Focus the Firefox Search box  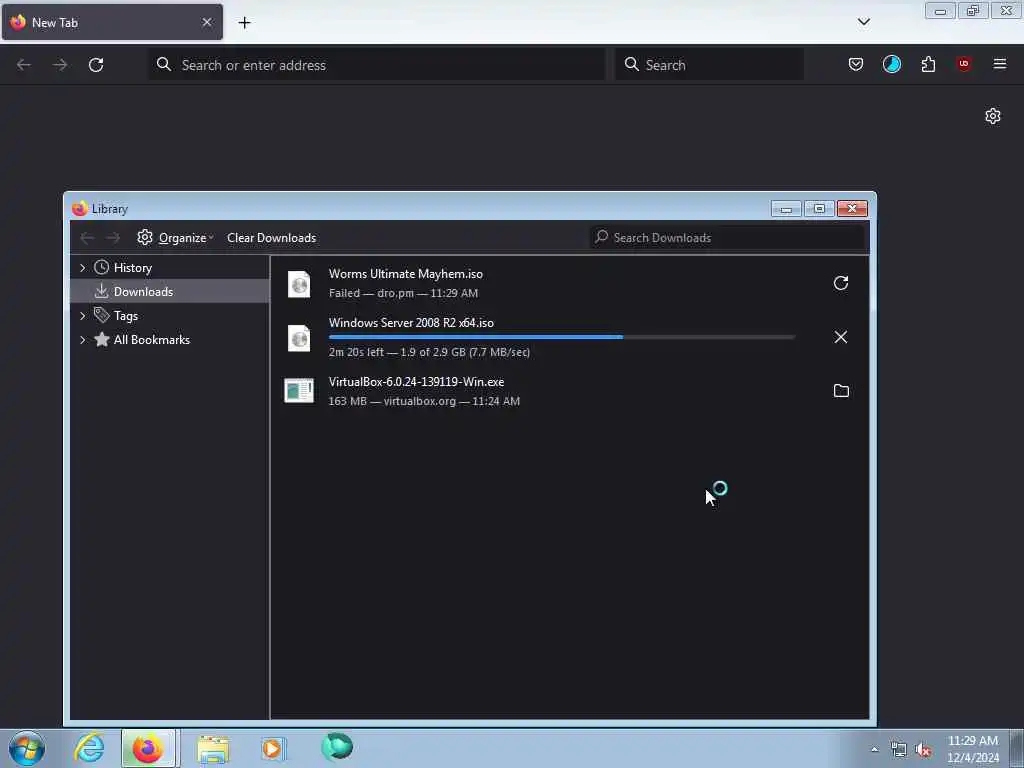click(x=709, y=65)
